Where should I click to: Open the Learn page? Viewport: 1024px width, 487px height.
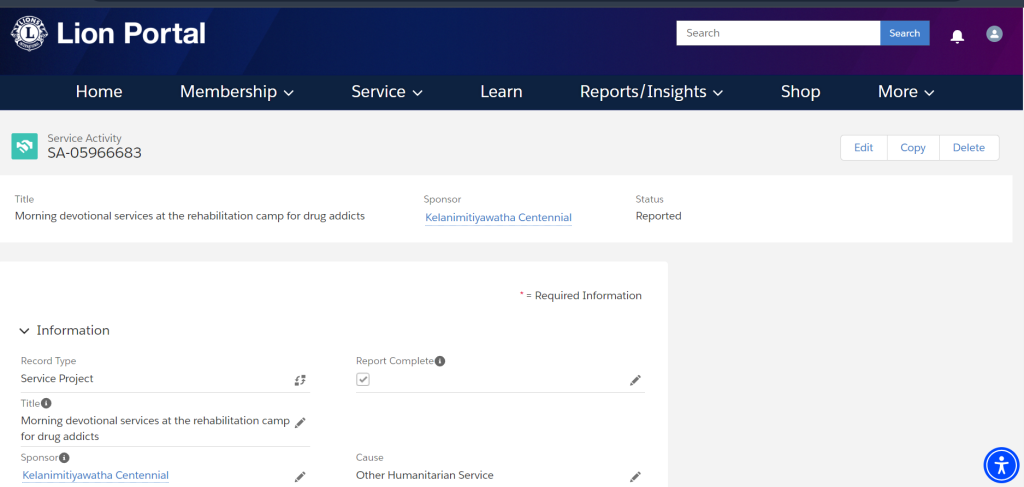point(501,92)
